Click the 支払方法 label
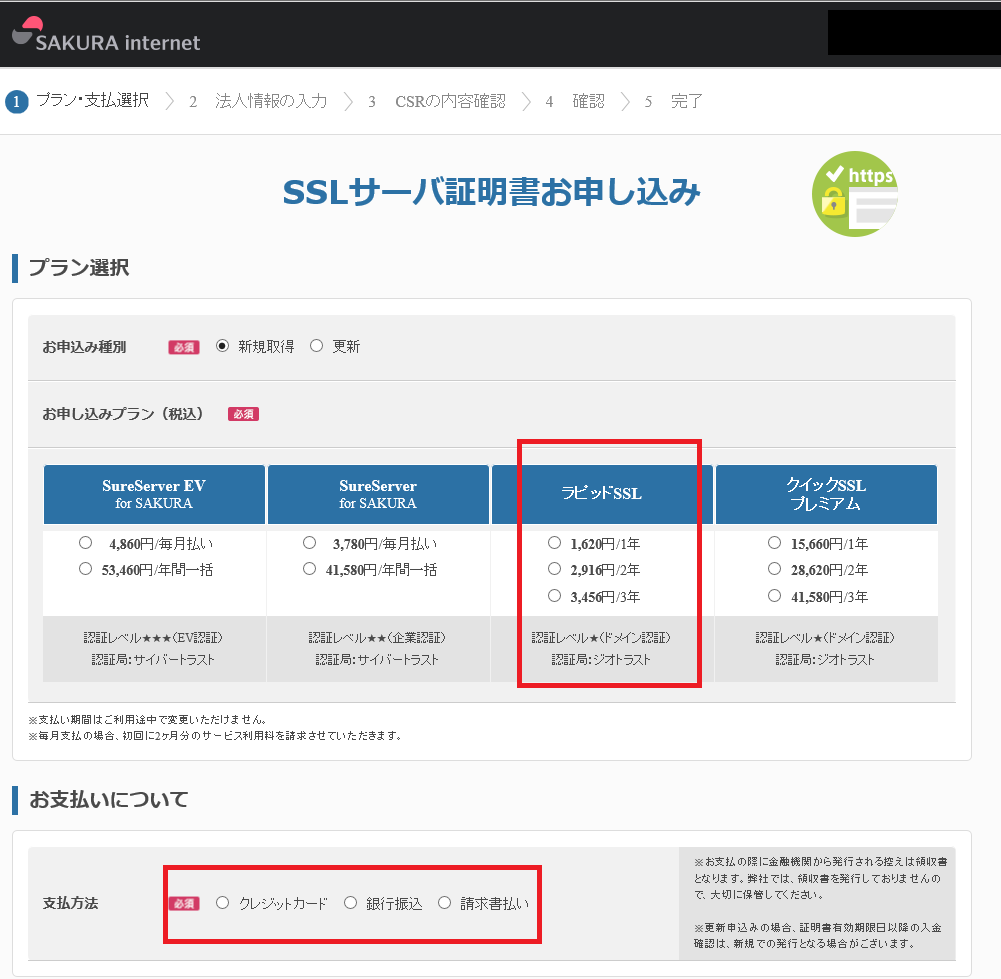Viewport: 1001px width, 979px height. (x=70, y=904)
